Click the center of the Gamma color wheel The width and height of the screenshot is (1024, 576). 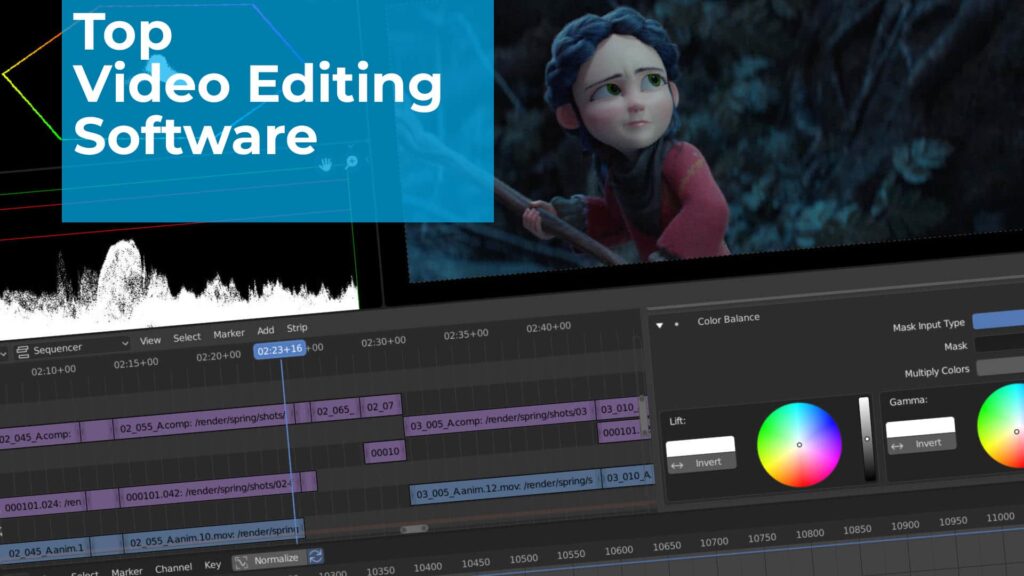click(x=1018, y=432)
